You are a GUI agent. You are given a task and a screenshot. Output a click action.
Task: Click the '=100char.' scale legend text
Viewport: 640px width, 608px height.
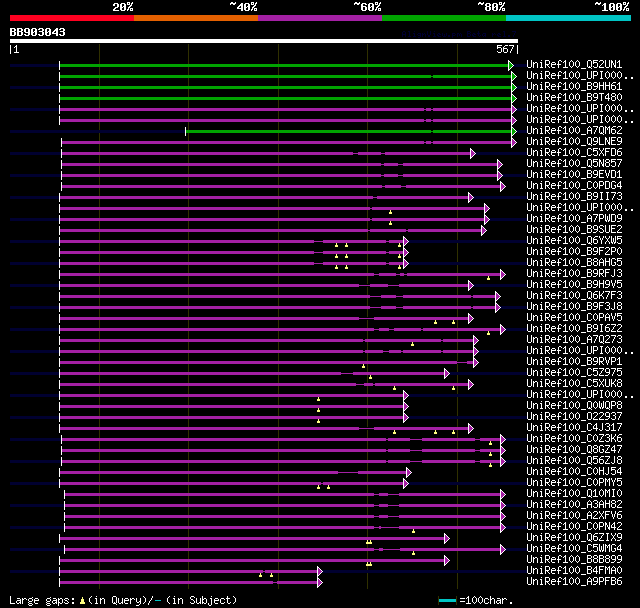[x=486, y=600]
